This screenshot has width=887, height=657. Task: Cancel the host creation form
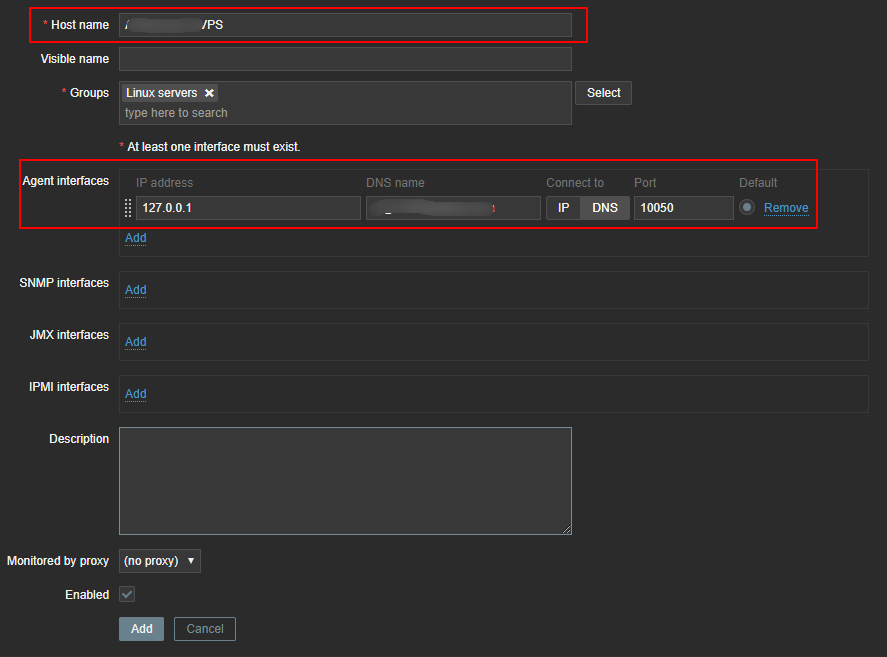click(x=205, y=629)
